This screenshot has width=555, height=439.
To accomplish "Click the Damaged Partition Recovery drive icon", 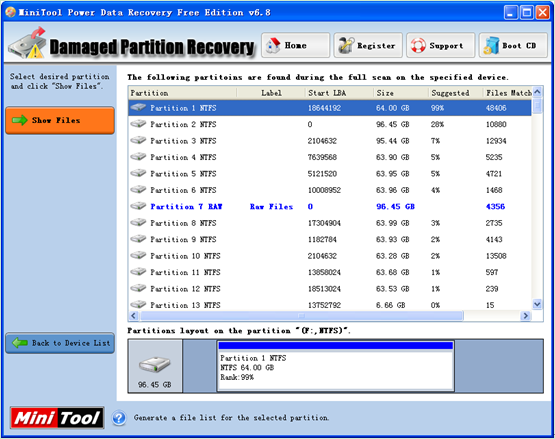I will (x=28, y=43).
